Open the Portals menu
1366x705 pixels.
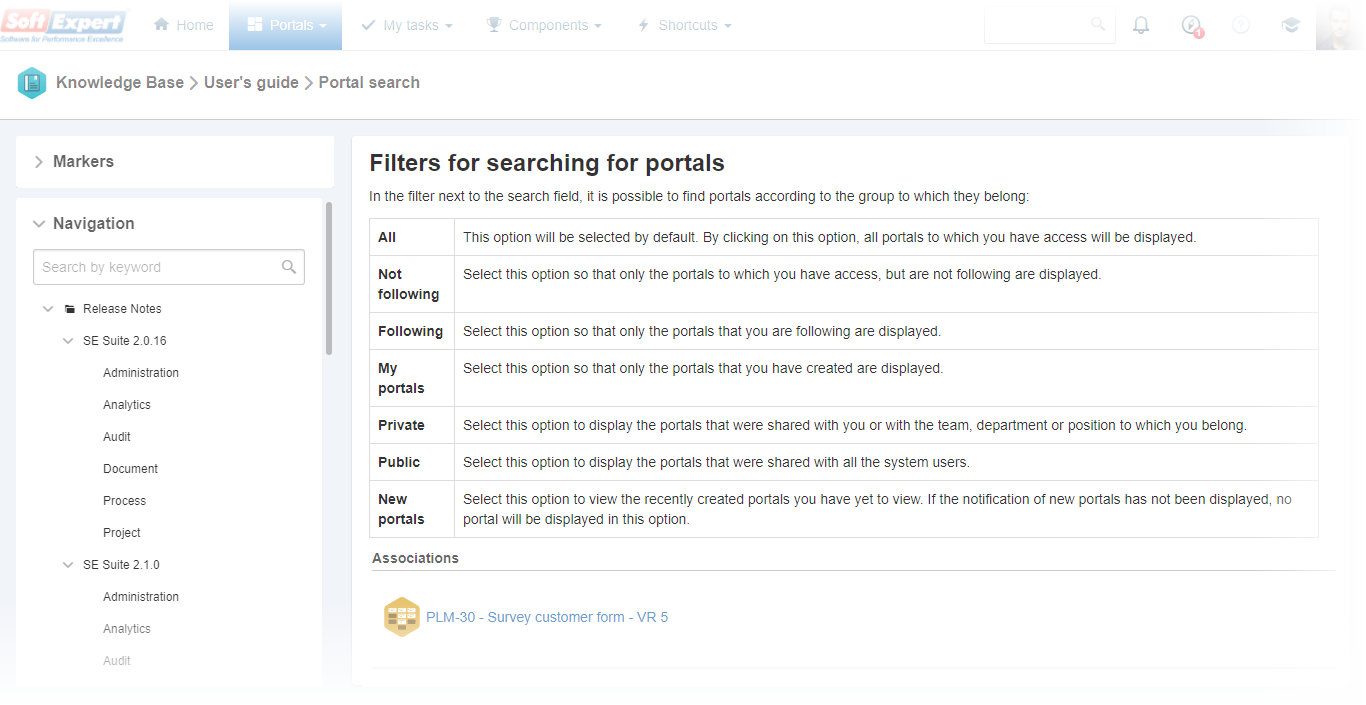286,25
